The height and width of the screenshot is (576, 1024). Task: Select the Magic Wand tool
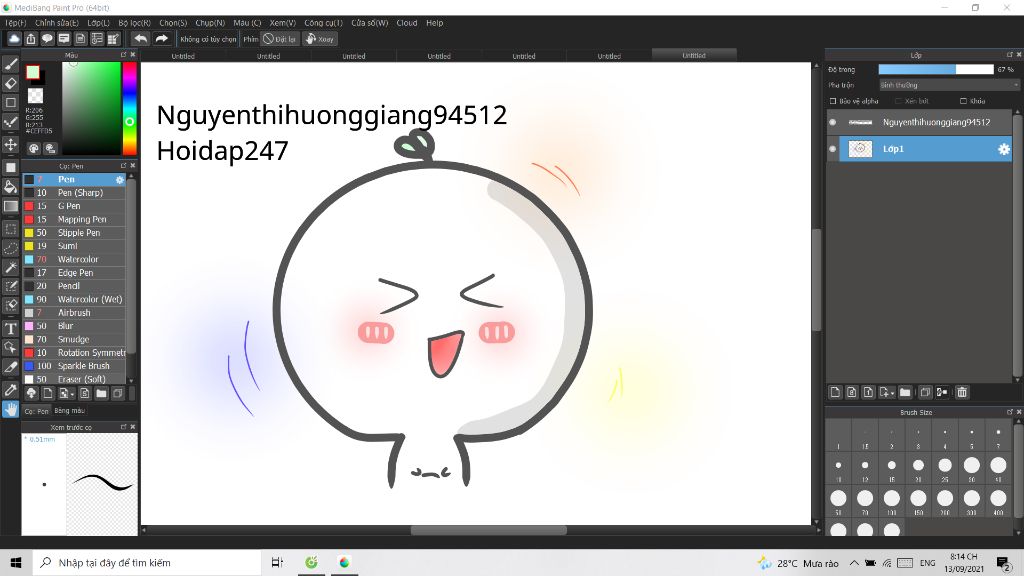point(10,267)
